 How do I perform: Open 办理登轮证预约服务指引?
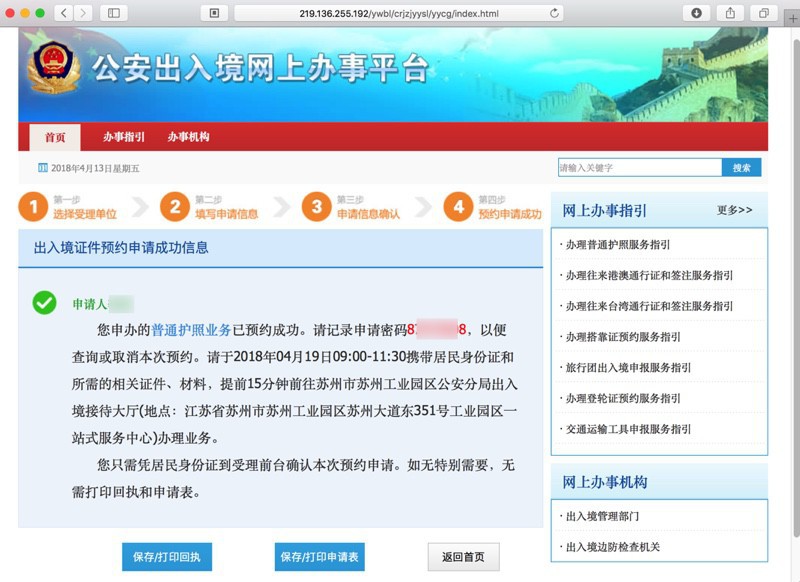622,398
